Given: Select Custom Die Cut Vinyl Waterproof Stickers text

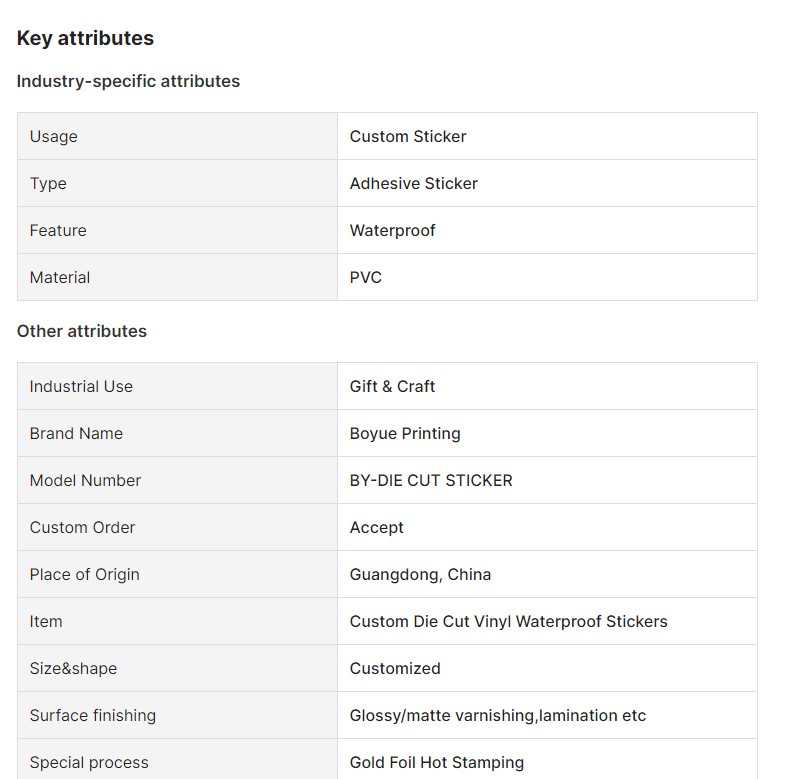Looking at the screenshot, I should click(508, 622).
